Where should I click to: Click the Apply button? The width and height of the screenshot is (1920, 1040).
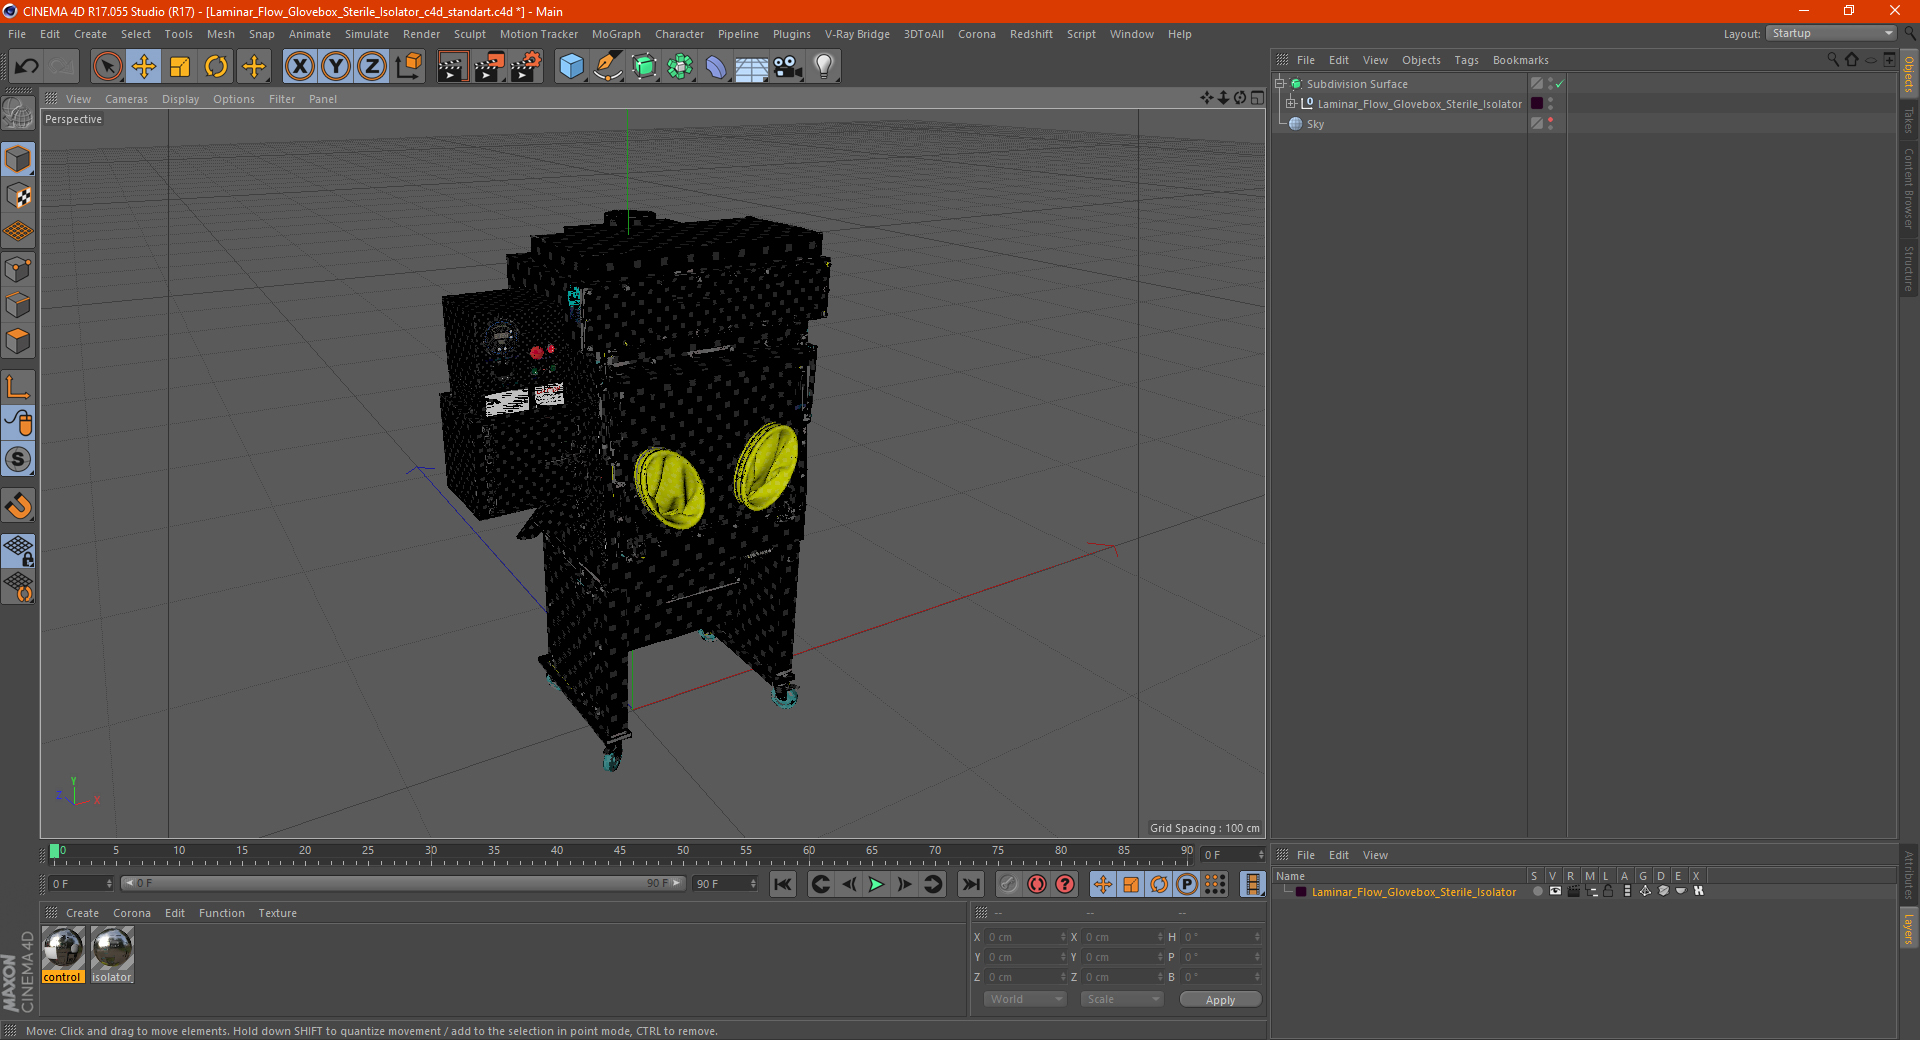click(x=1219, y=999)
